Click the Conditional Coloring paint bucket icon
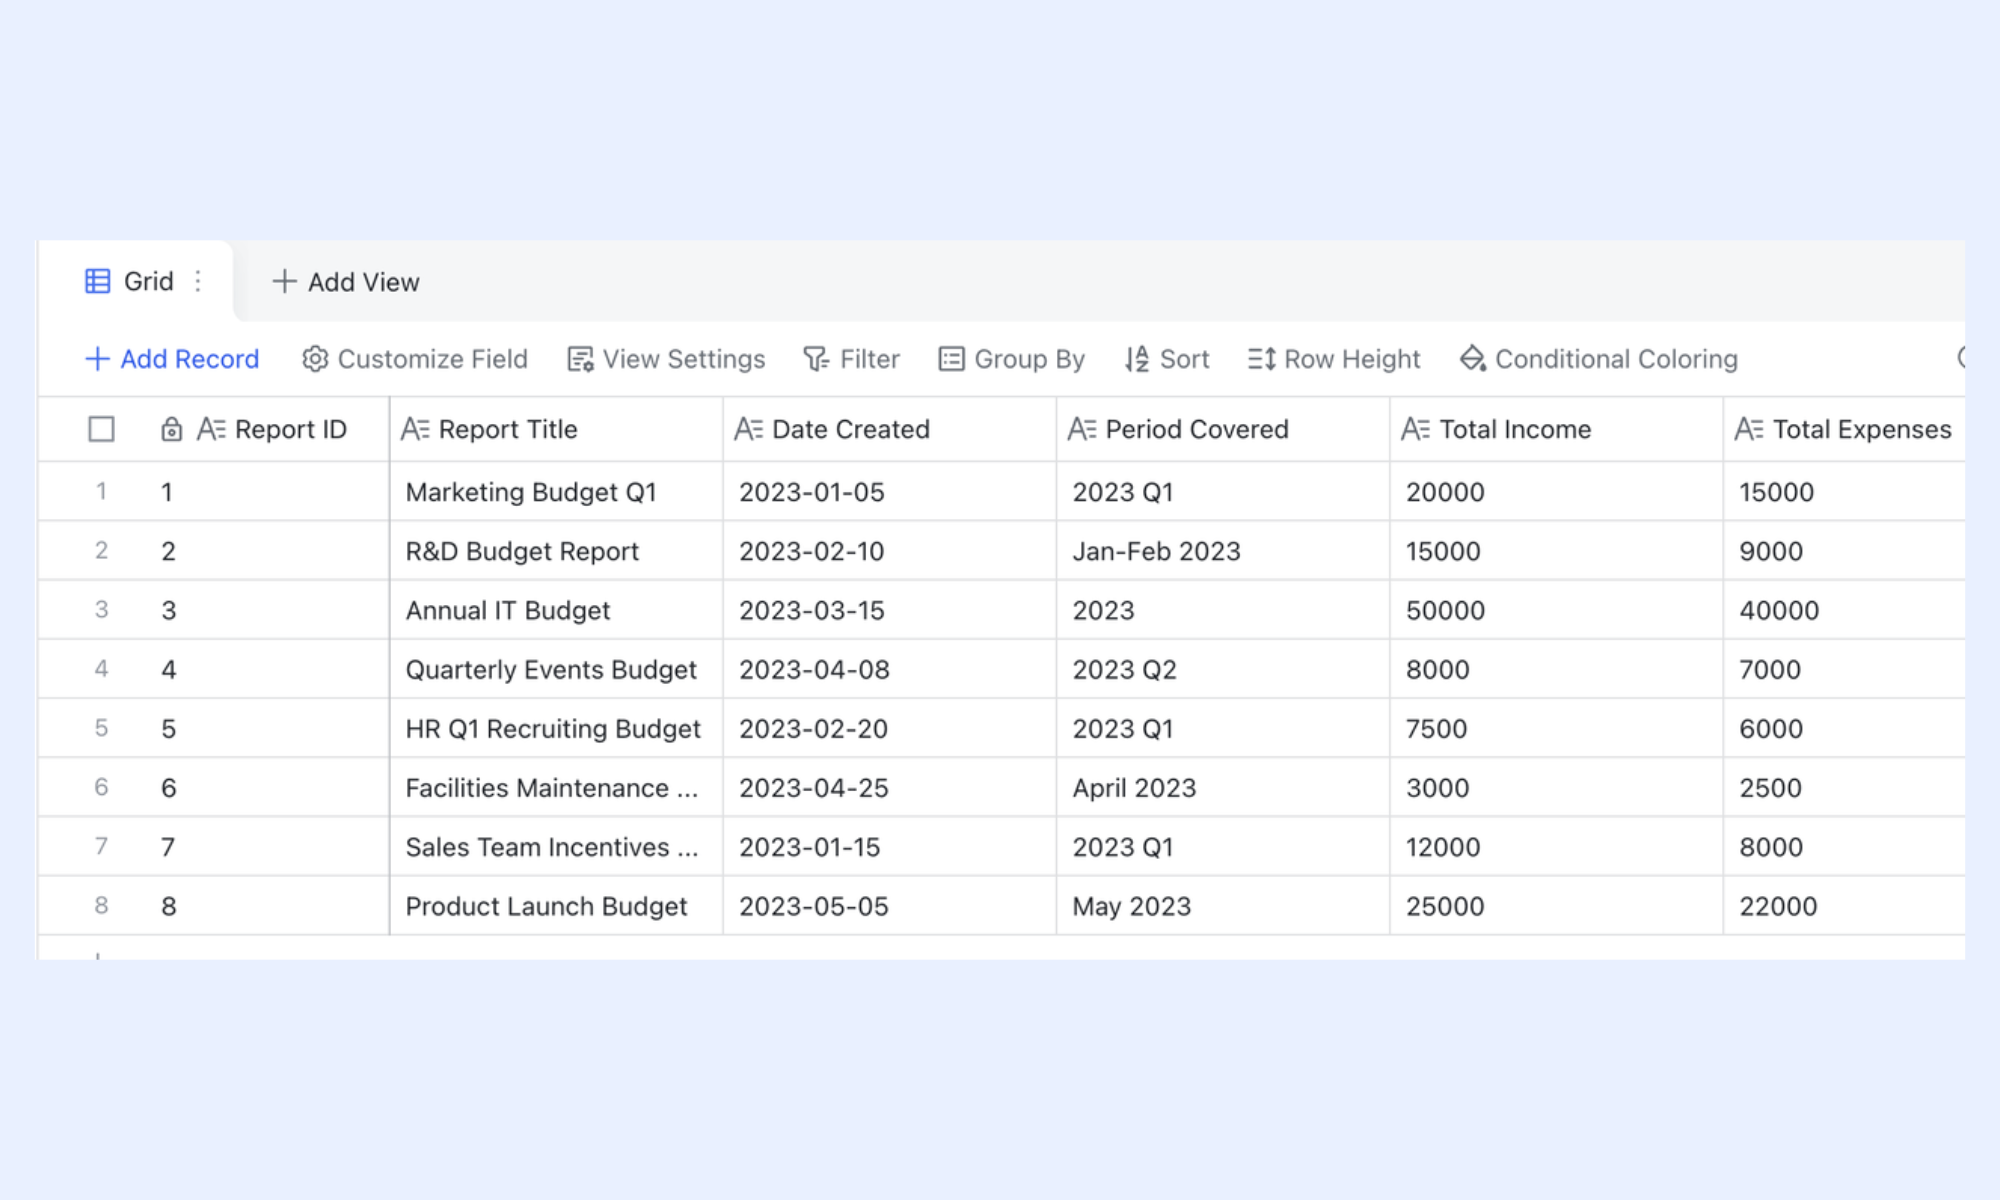Screen dimensions: 2000x1200 click(1472, 359)
